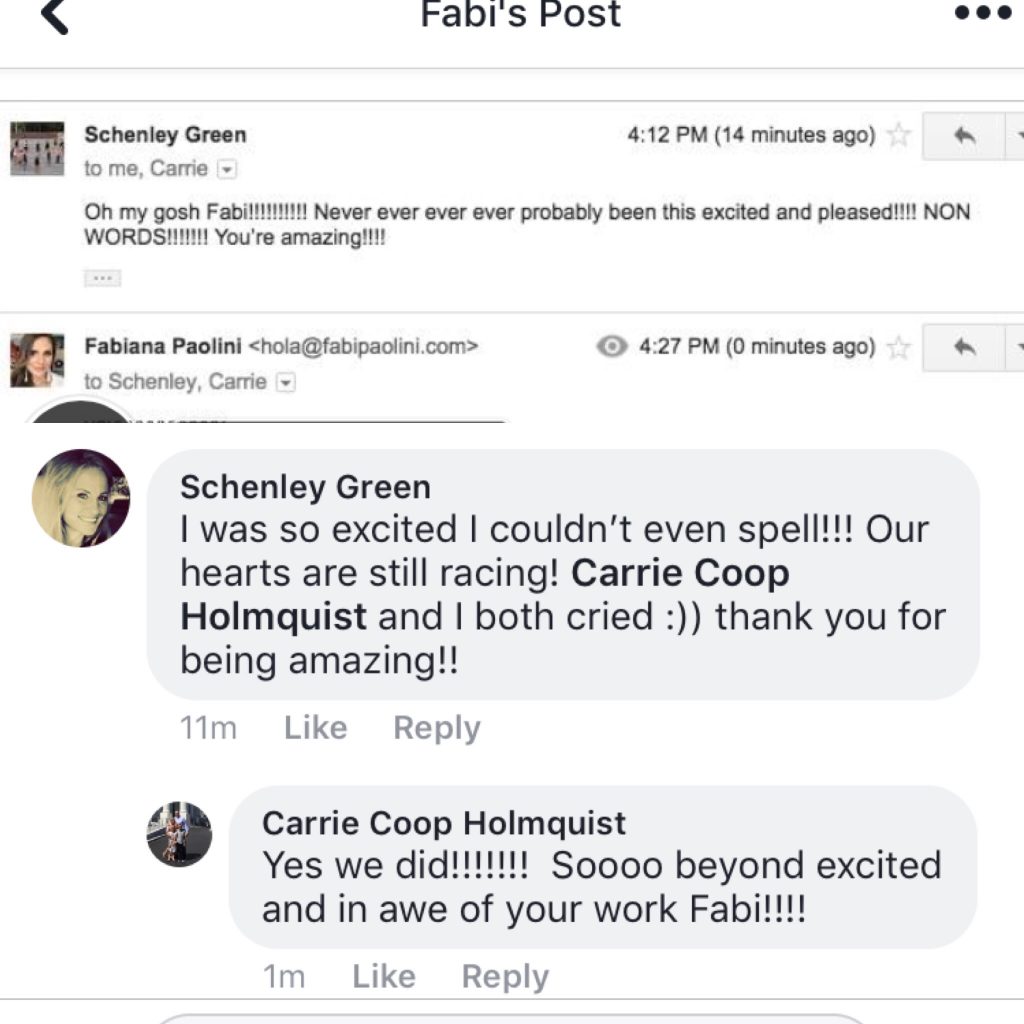Expand "to Schenley, Carrie" recipient details

coord(285,382)
